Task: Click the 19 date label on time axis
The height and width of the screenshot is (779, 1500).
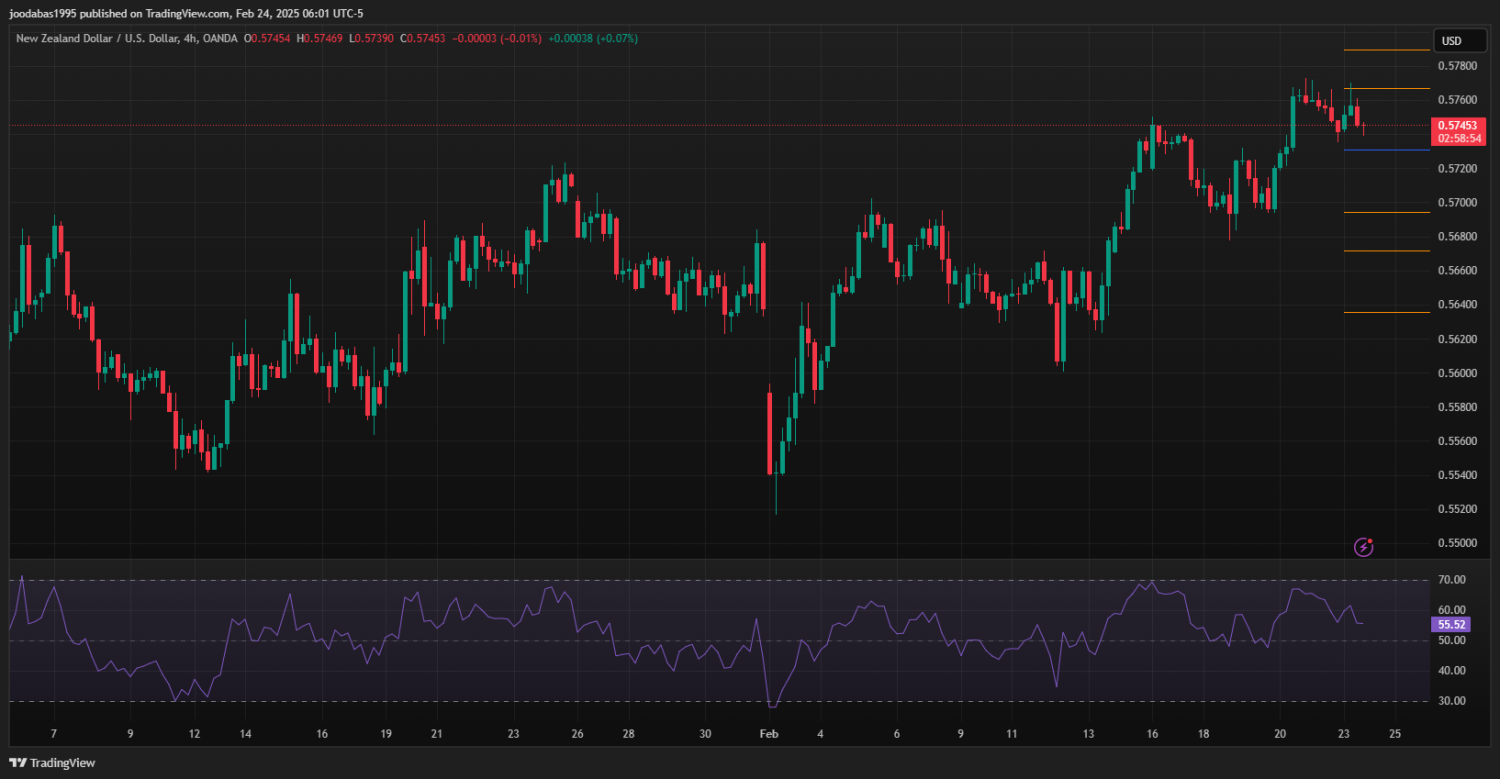Action: (x=386, y=734)
